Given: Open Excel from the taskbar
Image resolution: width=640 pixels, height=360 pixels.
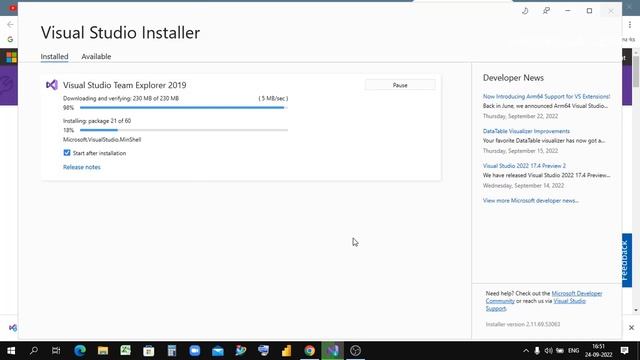Looking at the screenshot, I should [x=125, y=351].
